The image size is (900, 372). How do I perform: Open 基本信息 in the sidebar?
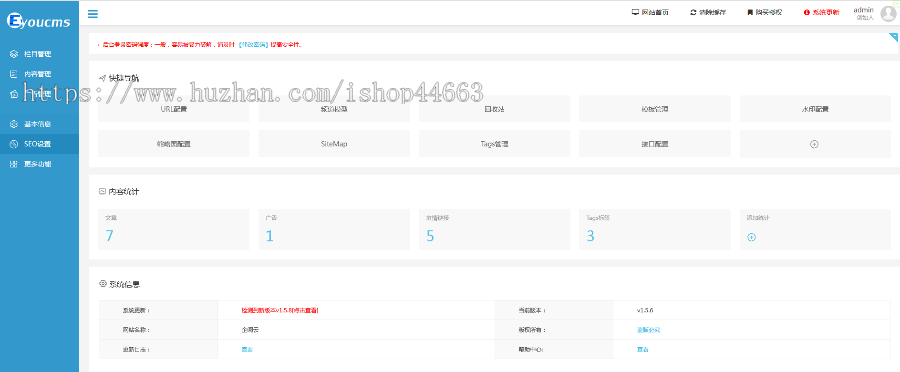(38, 124)
